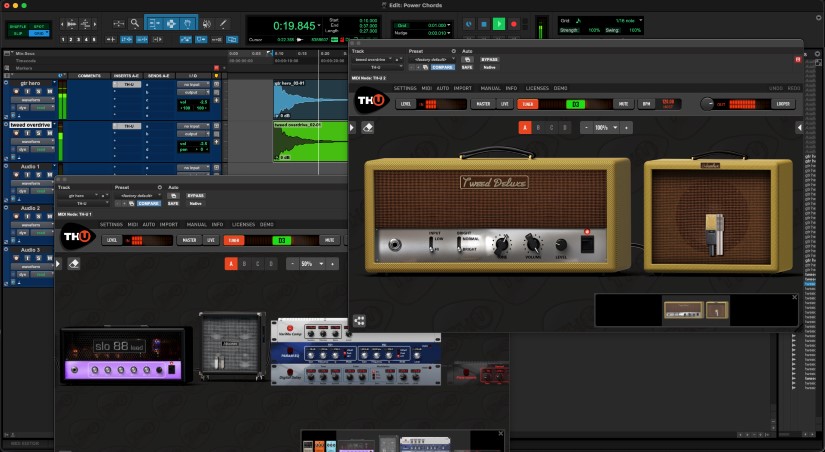This screenshot has height=452, width=825.
Task: Open the components grid icon in front TH-U window
Action: [359, 320]
